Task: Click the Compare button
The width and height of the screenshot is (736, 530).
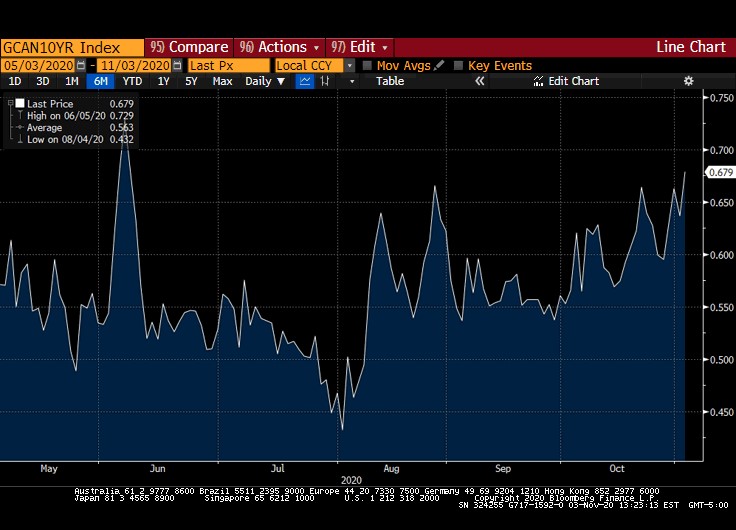Action: (189, 47)
